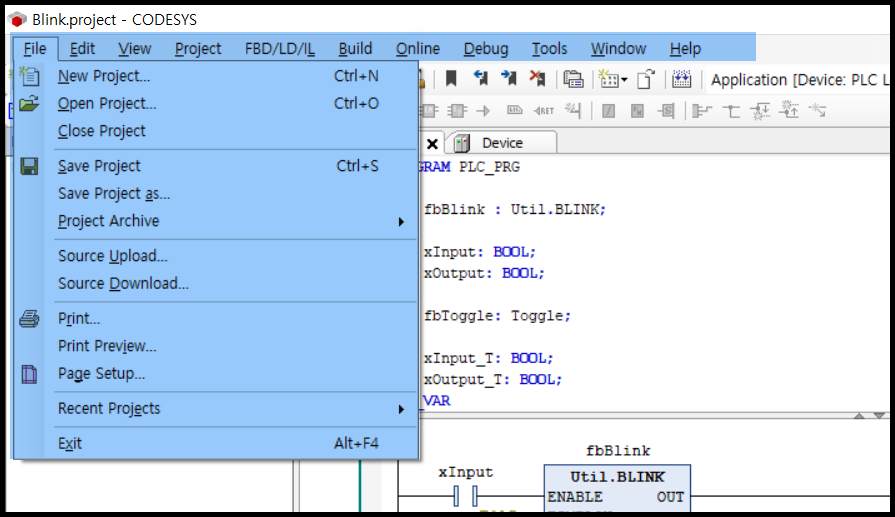Click the dimmed jump arrow toolbar icon
Viewport: 895px width, 517px height.
coord(483,110)
